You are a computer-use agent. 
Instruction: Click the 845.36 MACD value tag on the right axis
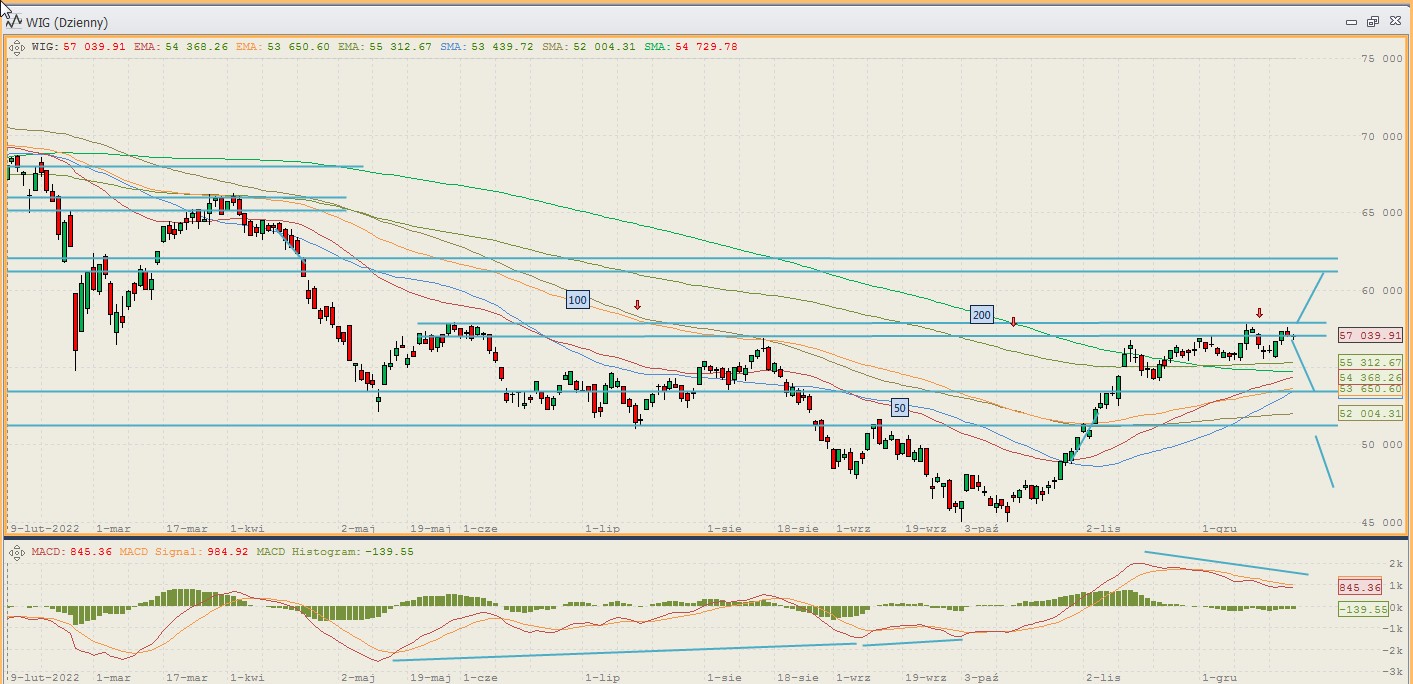1358,587
